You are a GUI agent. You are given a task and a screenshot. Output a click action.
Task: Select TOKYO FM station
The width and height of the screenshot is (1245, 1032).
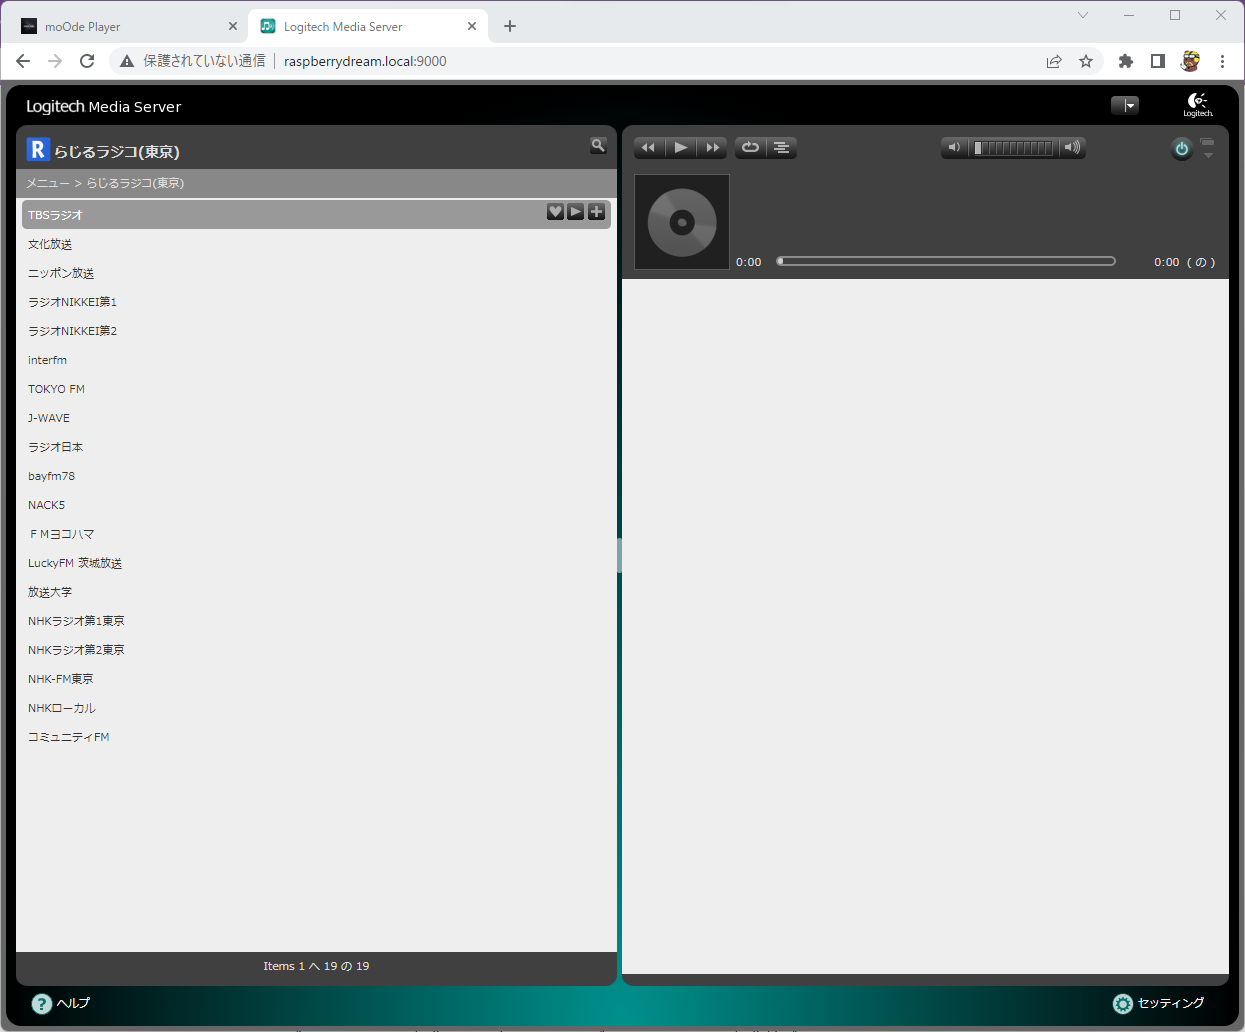[x=316, y=389]
